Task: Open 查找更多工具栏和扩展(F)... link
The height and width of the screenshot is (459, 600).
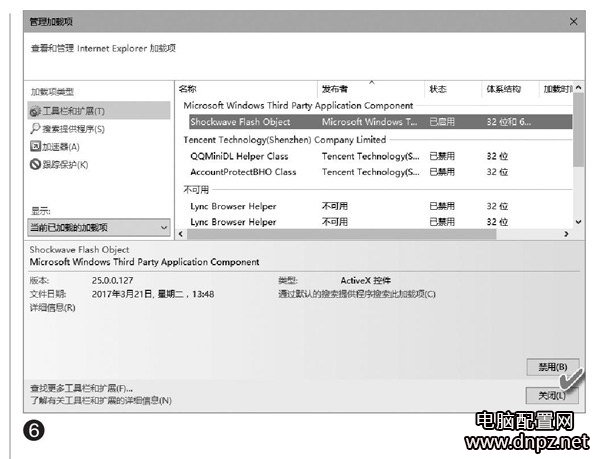Action: (82, 388)
